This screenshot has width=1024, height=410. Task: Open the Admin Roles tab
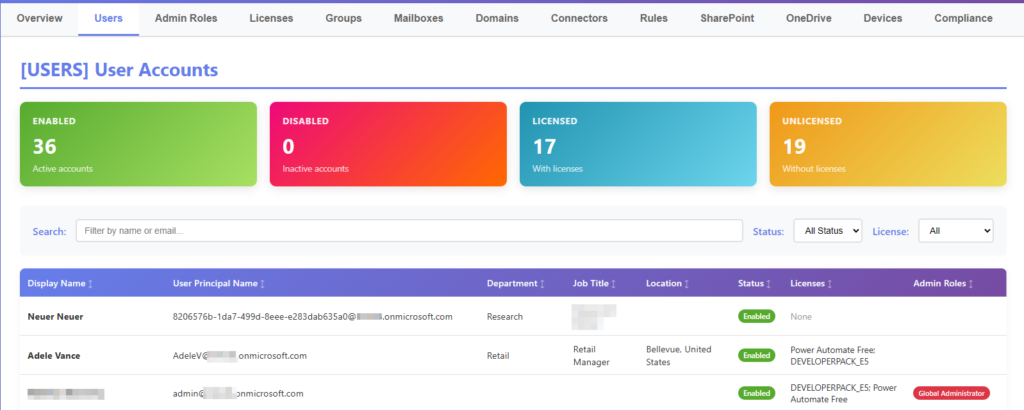point(185,18)
